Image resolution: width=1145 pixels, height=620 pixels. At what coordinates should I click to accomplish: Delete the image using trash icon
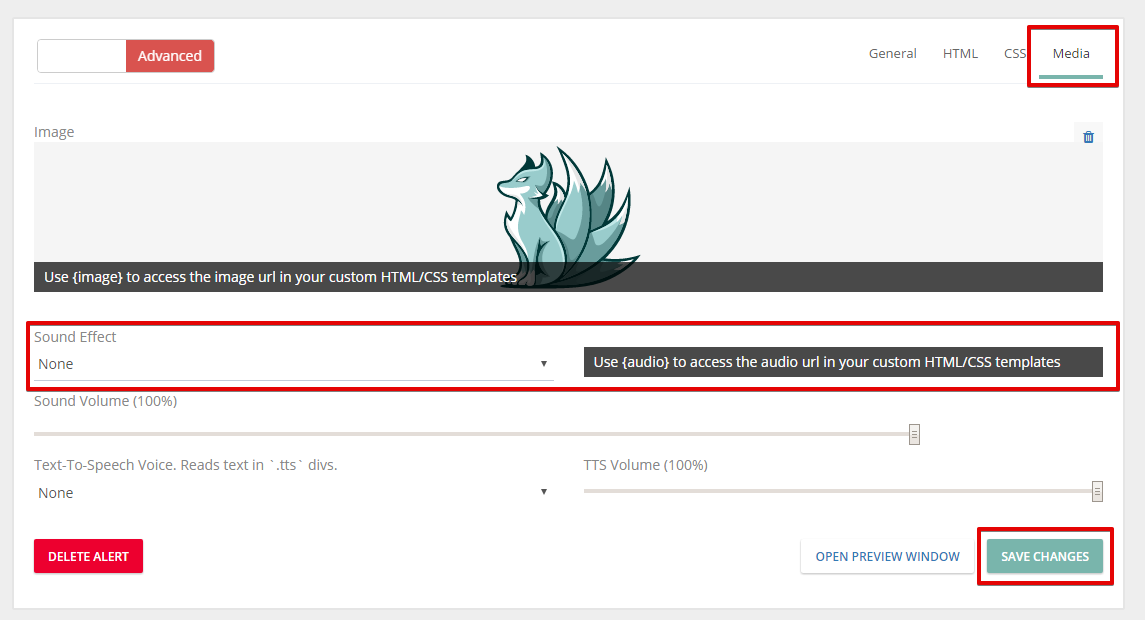(1088, 137)
